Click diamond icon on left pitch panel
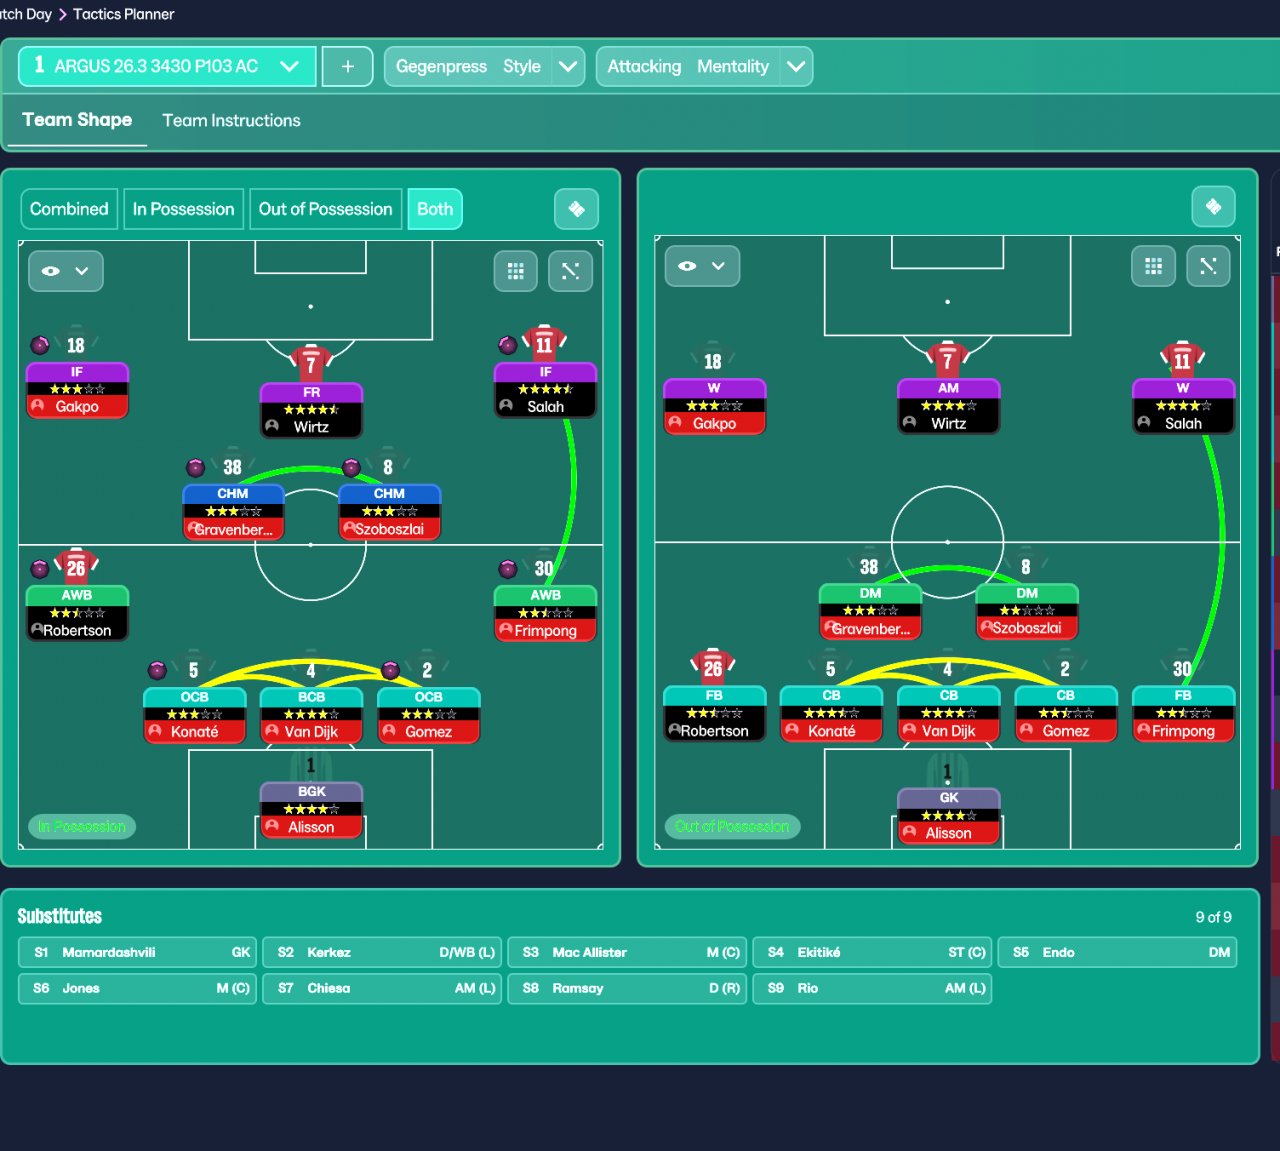 [576, 209]
